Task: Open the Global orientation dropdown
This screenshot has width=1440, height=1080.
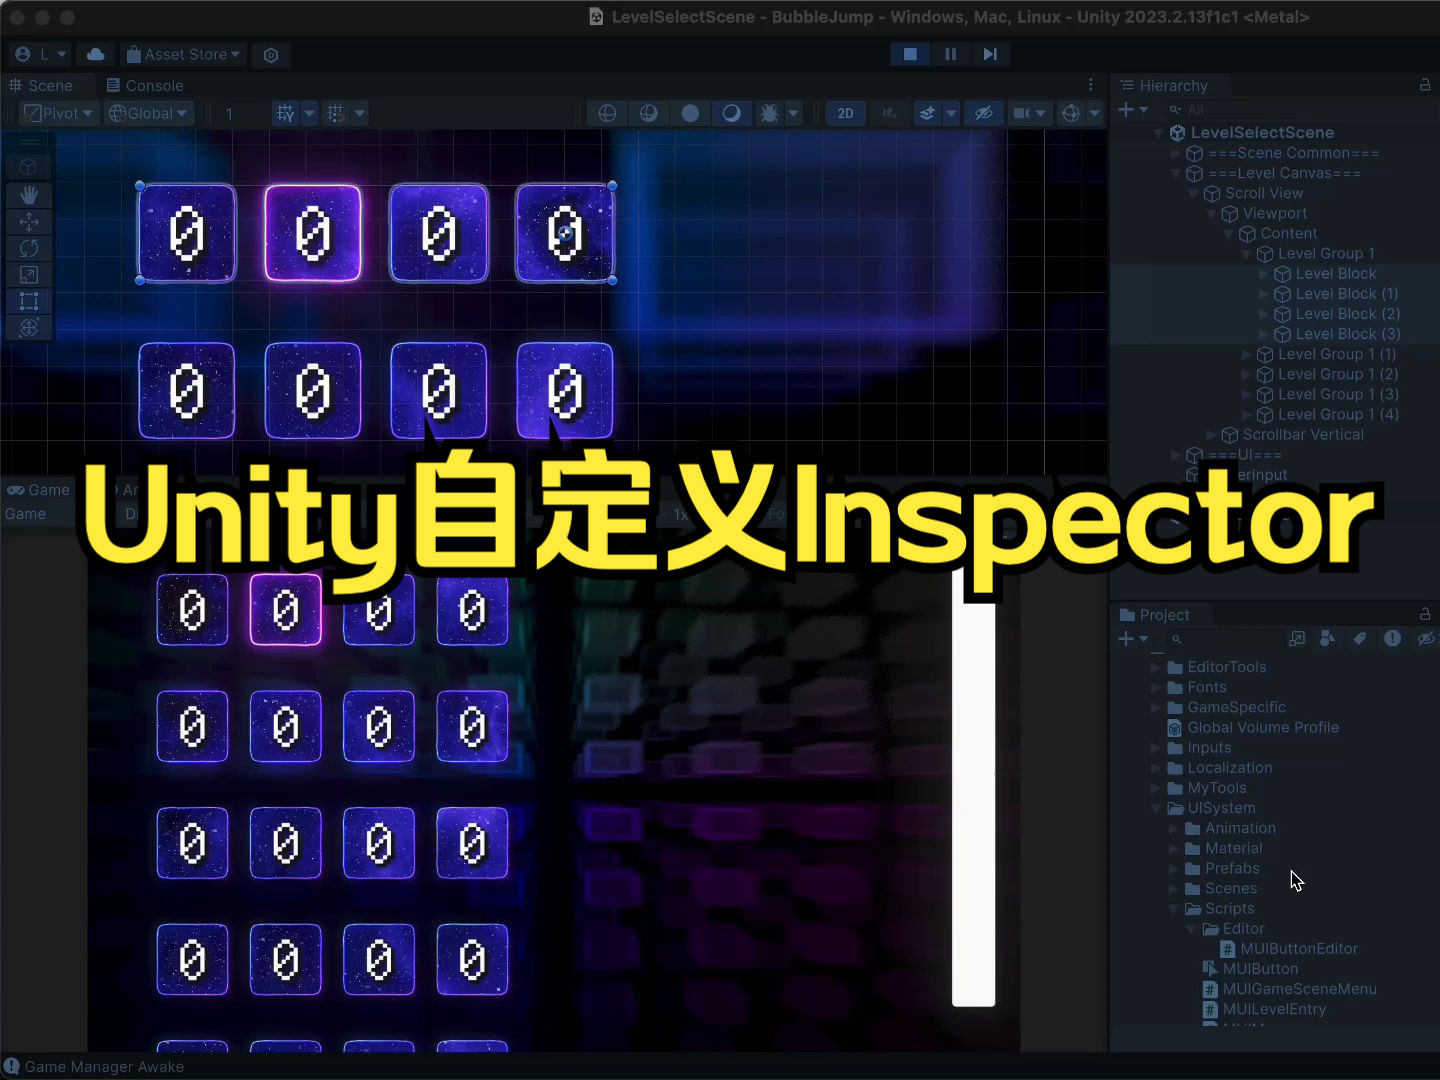Action: pyautogui.click(x=148, y=113)
